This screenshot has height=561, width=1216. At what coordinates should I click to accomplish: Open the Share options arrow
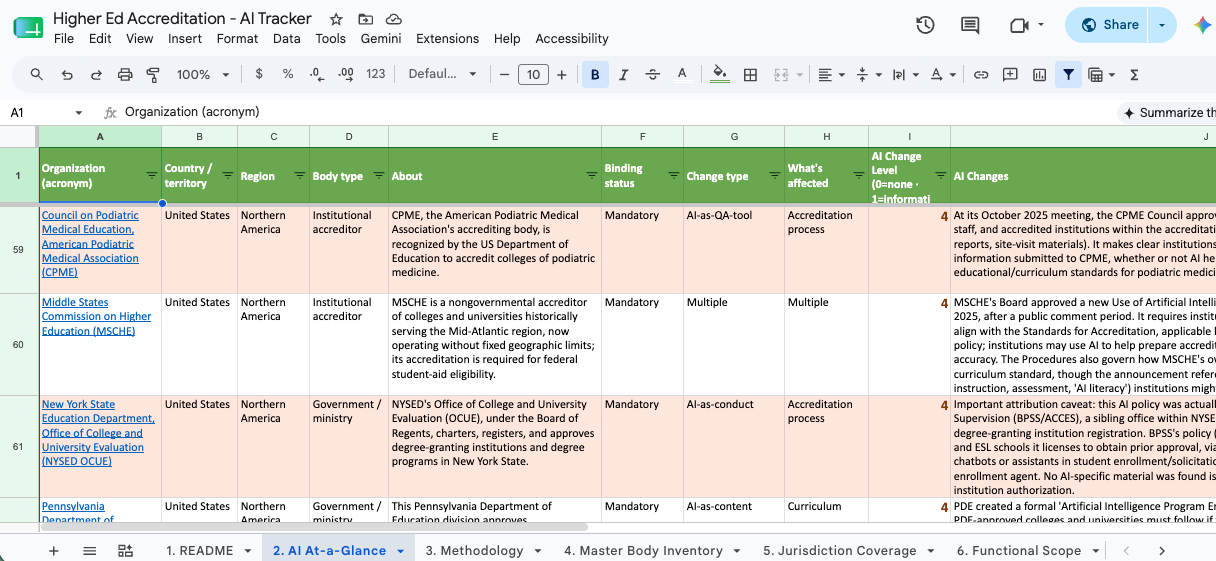click(1162, 25)
